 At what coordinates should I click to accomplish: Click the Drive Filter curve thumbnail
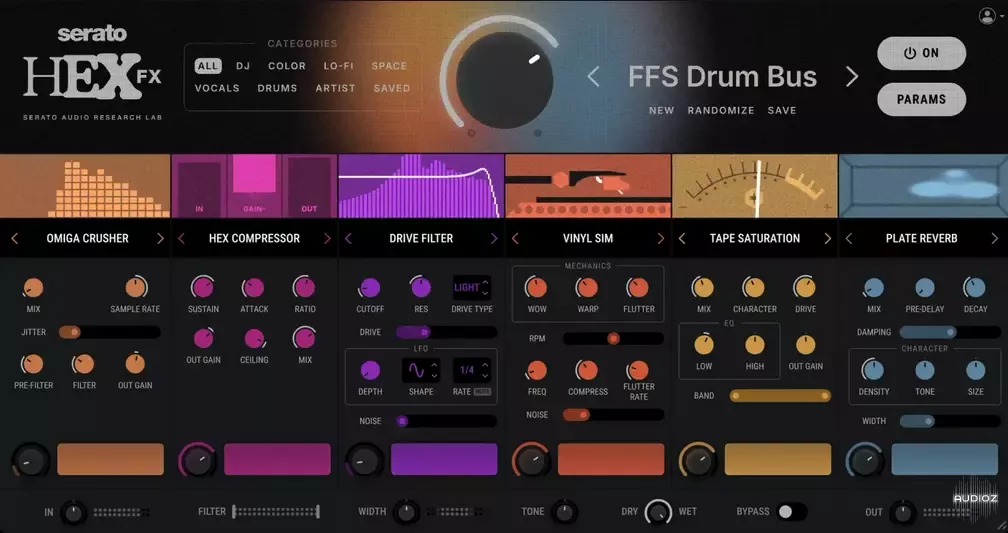coord(421,186)
